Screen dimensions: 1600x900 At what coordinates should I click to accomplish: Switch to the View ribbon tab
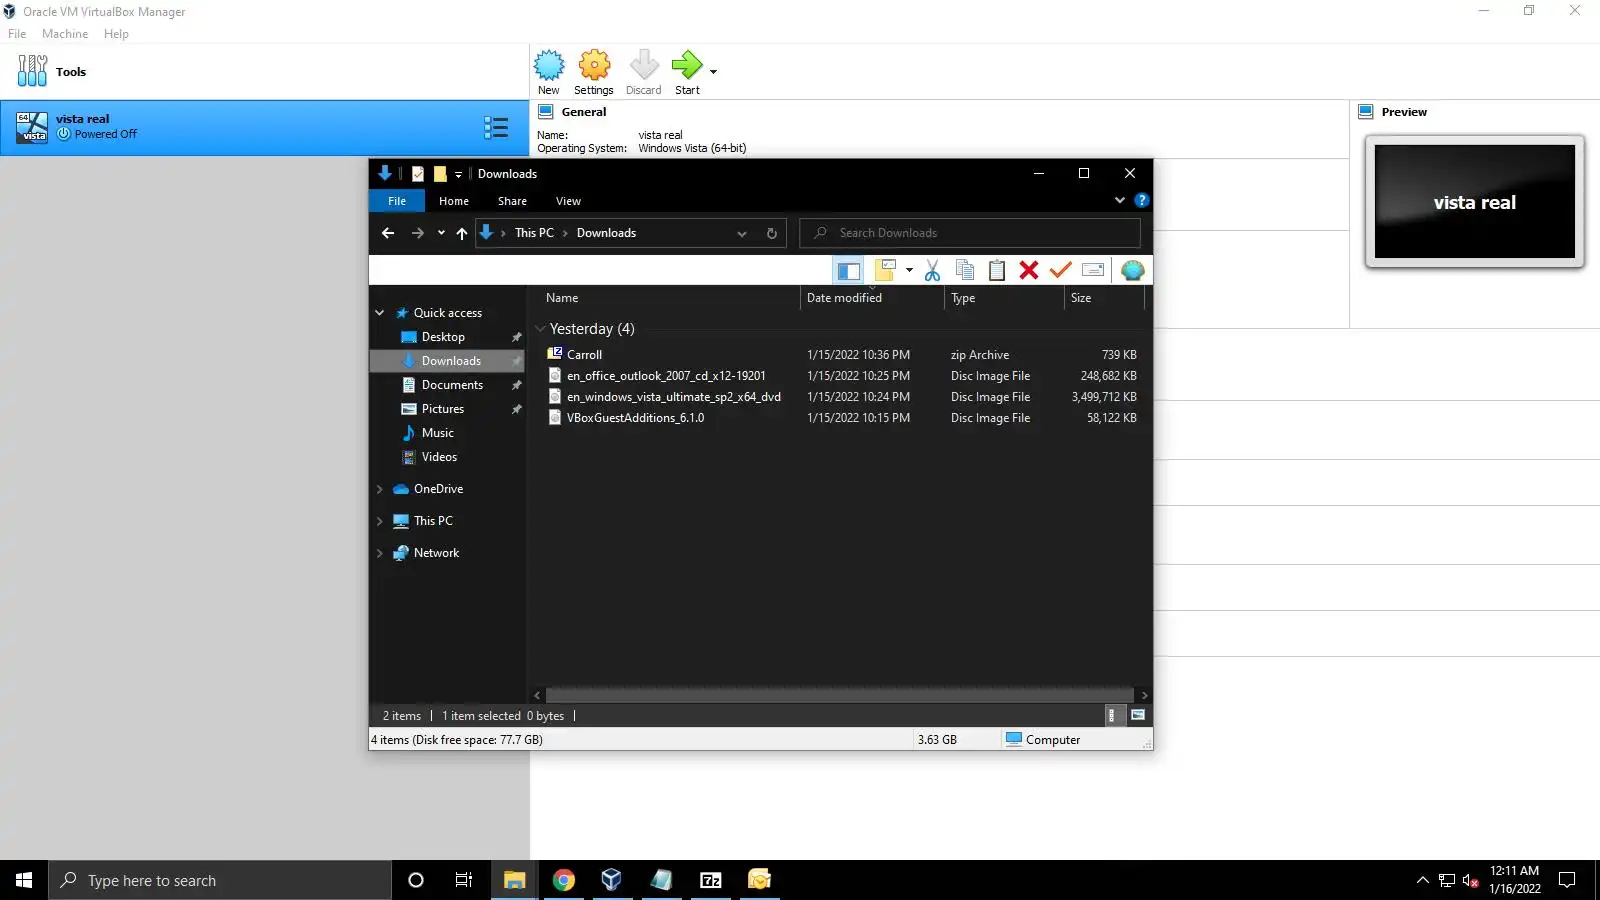pyautogui.click(x=568, y=201)
